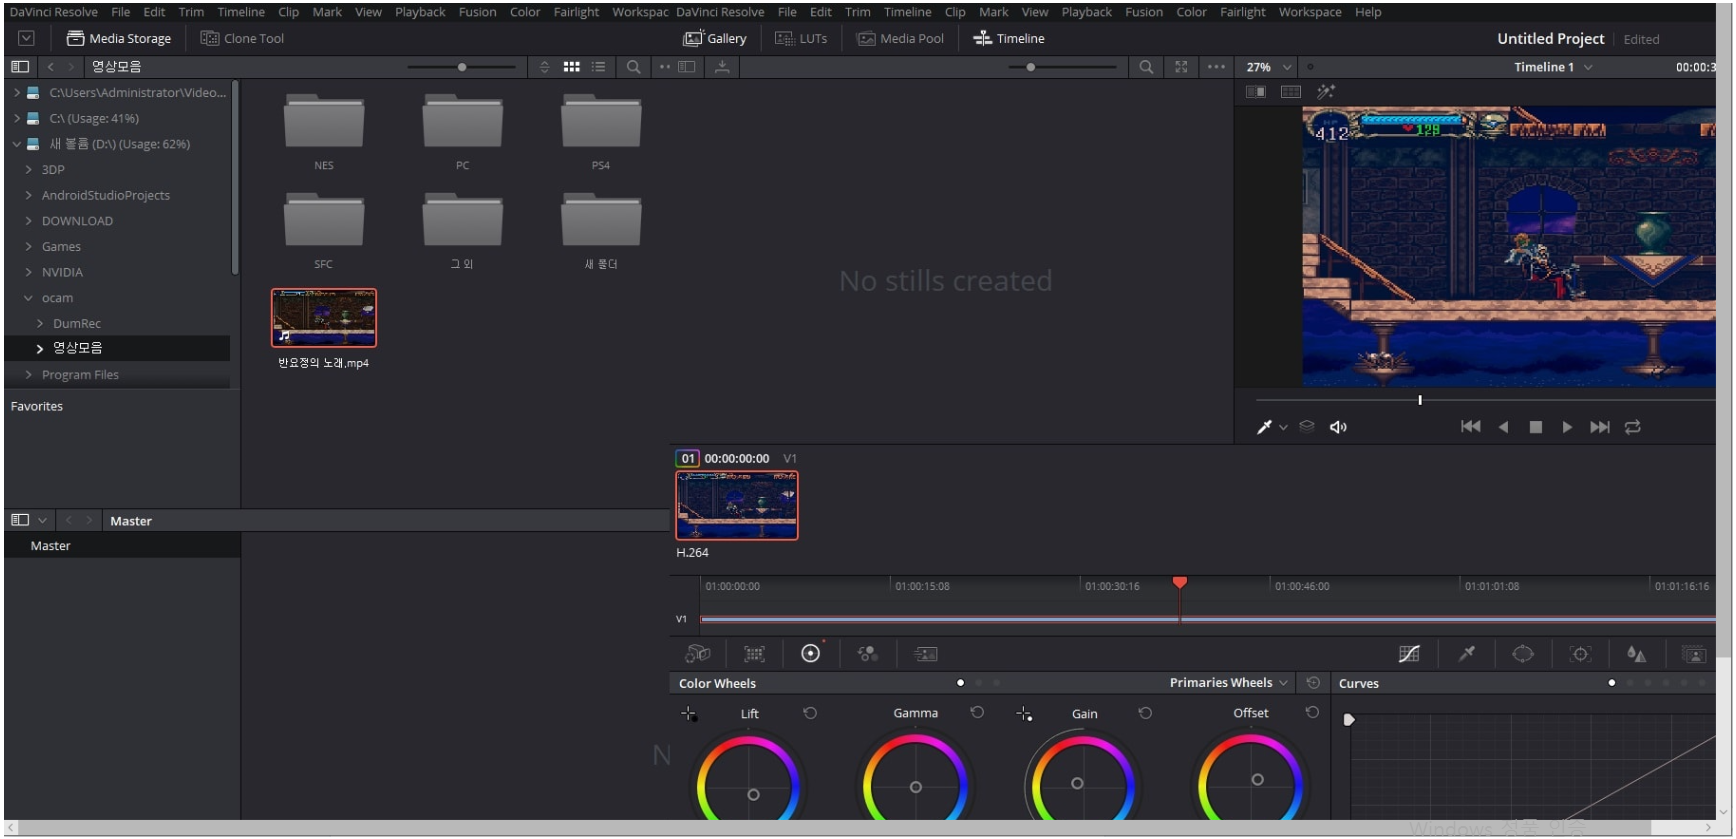The image size is (1736, 839).
Task: Open the Timeline 1 dropdown
Action: (x=1552, y=67)
